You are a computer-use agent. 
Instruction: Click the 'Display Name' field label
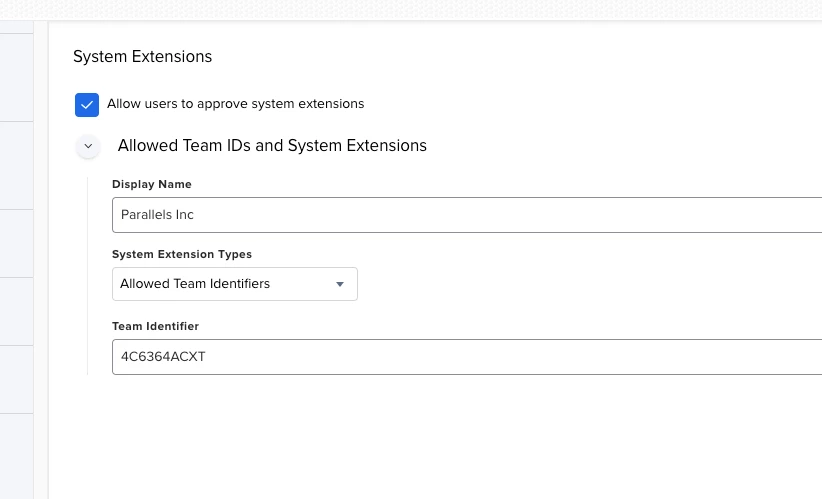coord(152,185)
